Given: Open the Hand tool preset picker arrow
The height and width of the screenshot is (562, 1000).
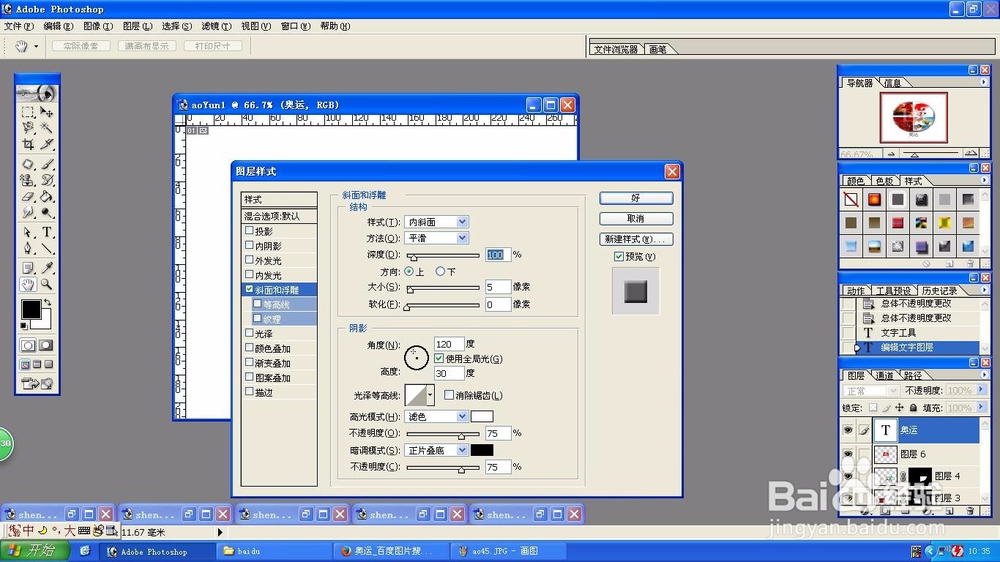Looking at the screenshot, I should click(36, 46).
